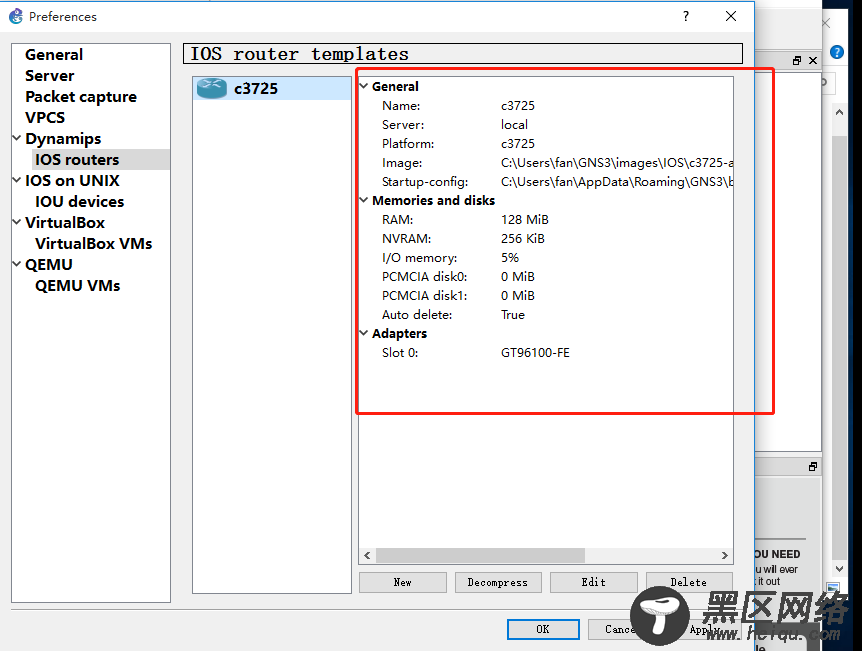Select IOS routers in the sidebar
This screenshot has width=862, height=651.
tap(77, 159)
